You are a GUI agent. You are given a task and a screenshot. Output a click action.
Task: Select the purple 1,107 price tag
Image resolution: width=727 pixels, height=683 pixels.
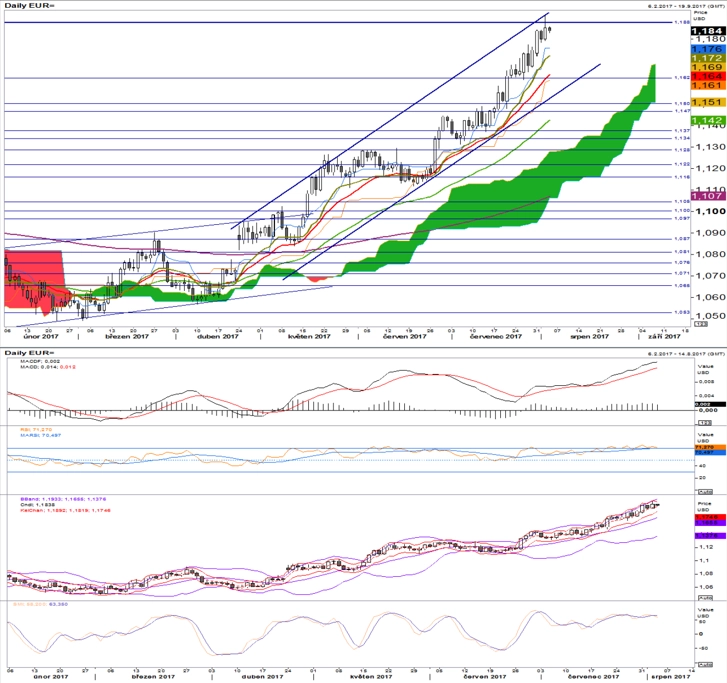[x=708, y=196]
